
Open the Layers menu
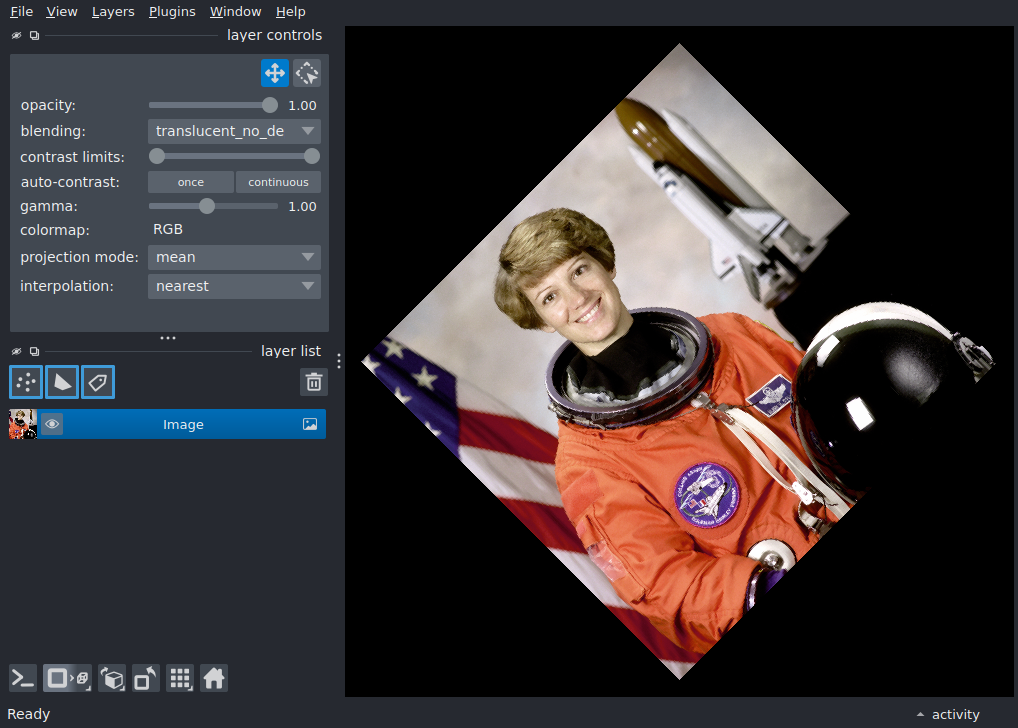point(113,12)
